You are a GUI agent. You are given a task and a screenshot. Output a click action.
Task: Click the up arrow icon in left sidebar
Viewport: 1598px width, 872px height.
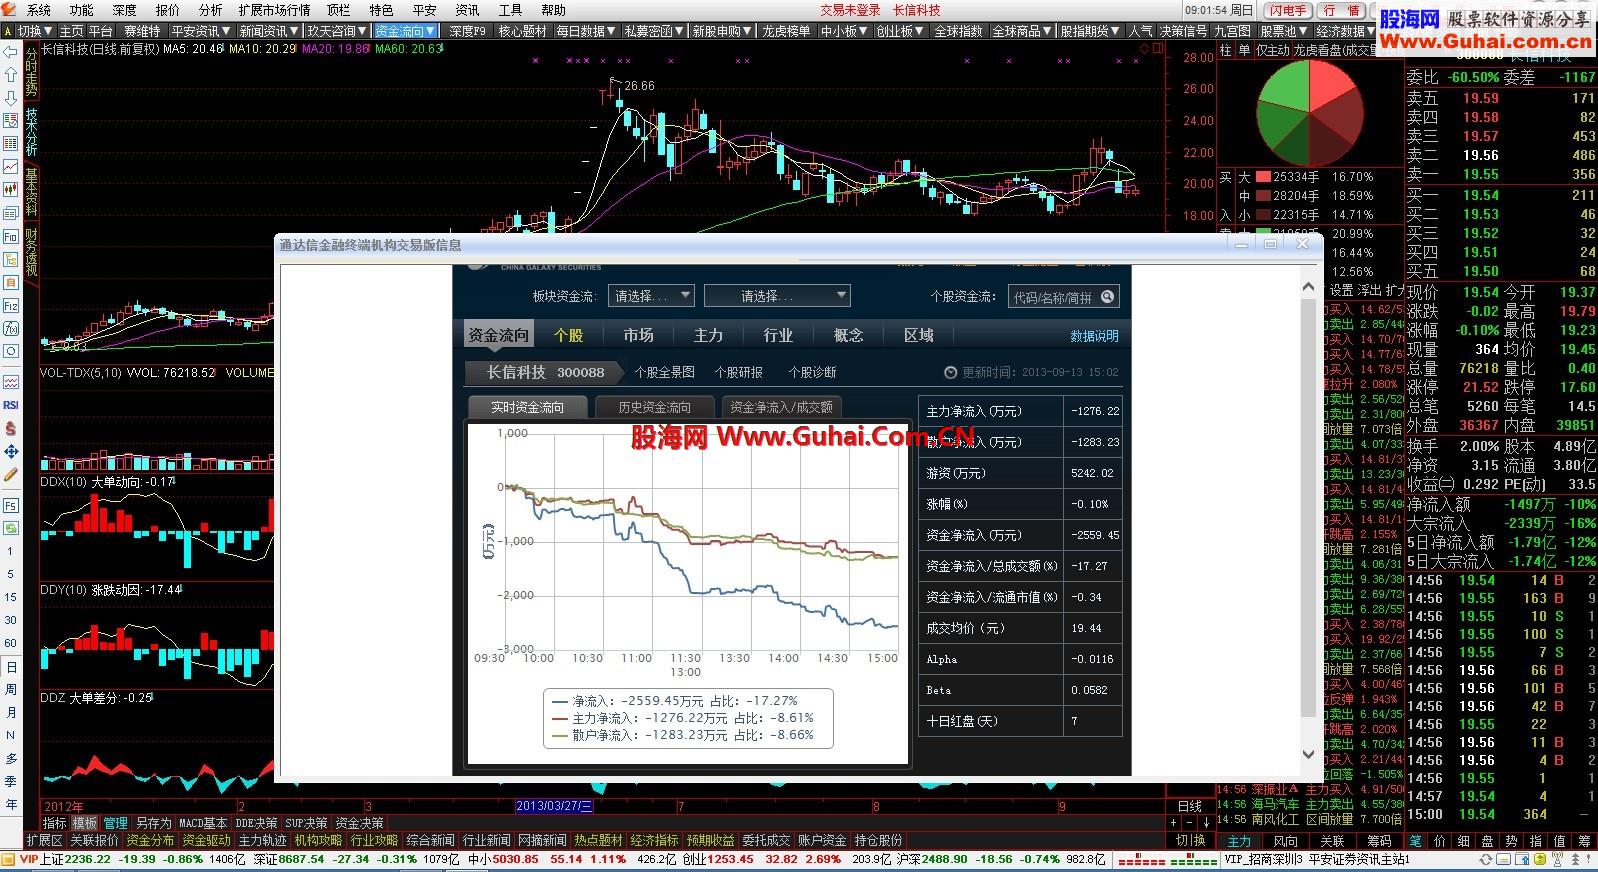coord(11,75)
